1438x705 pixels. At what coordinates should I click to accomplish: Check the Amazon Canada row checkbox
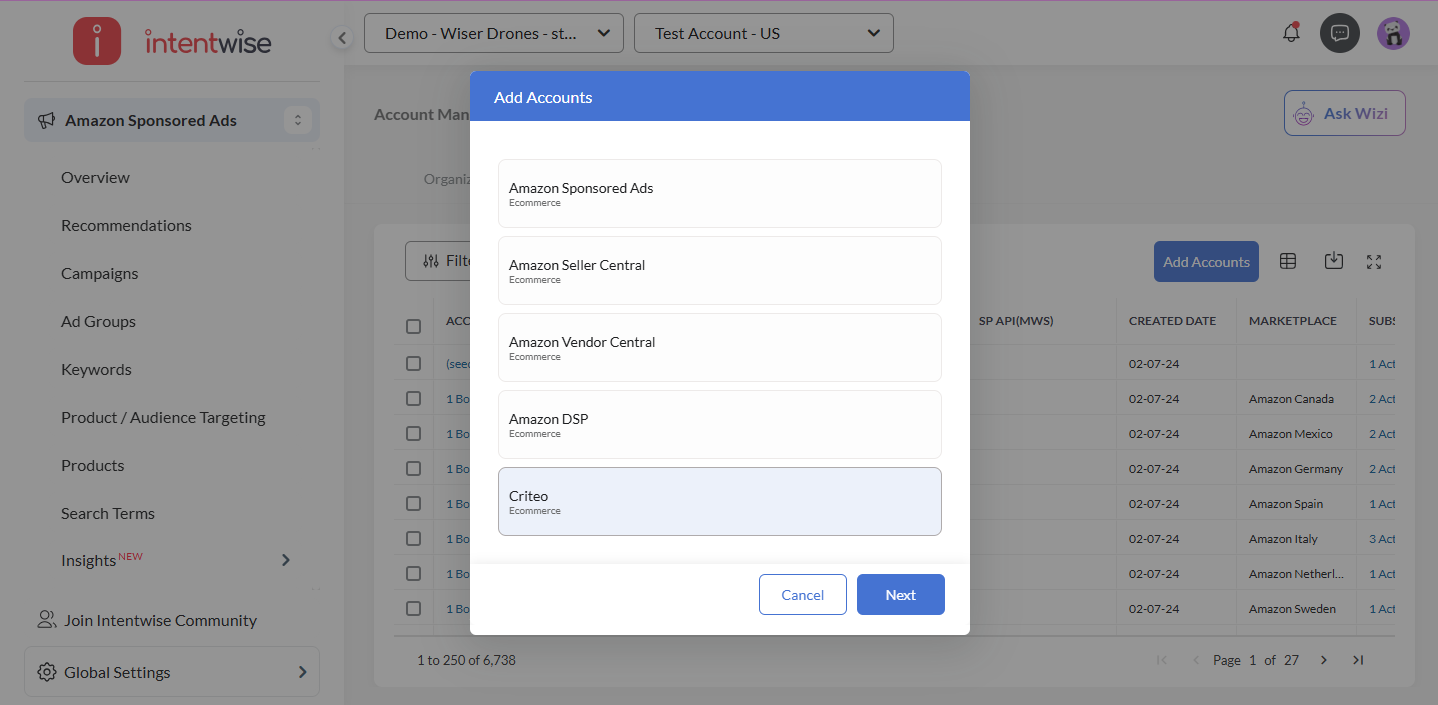pyautogui.click(x=413, y=399)
